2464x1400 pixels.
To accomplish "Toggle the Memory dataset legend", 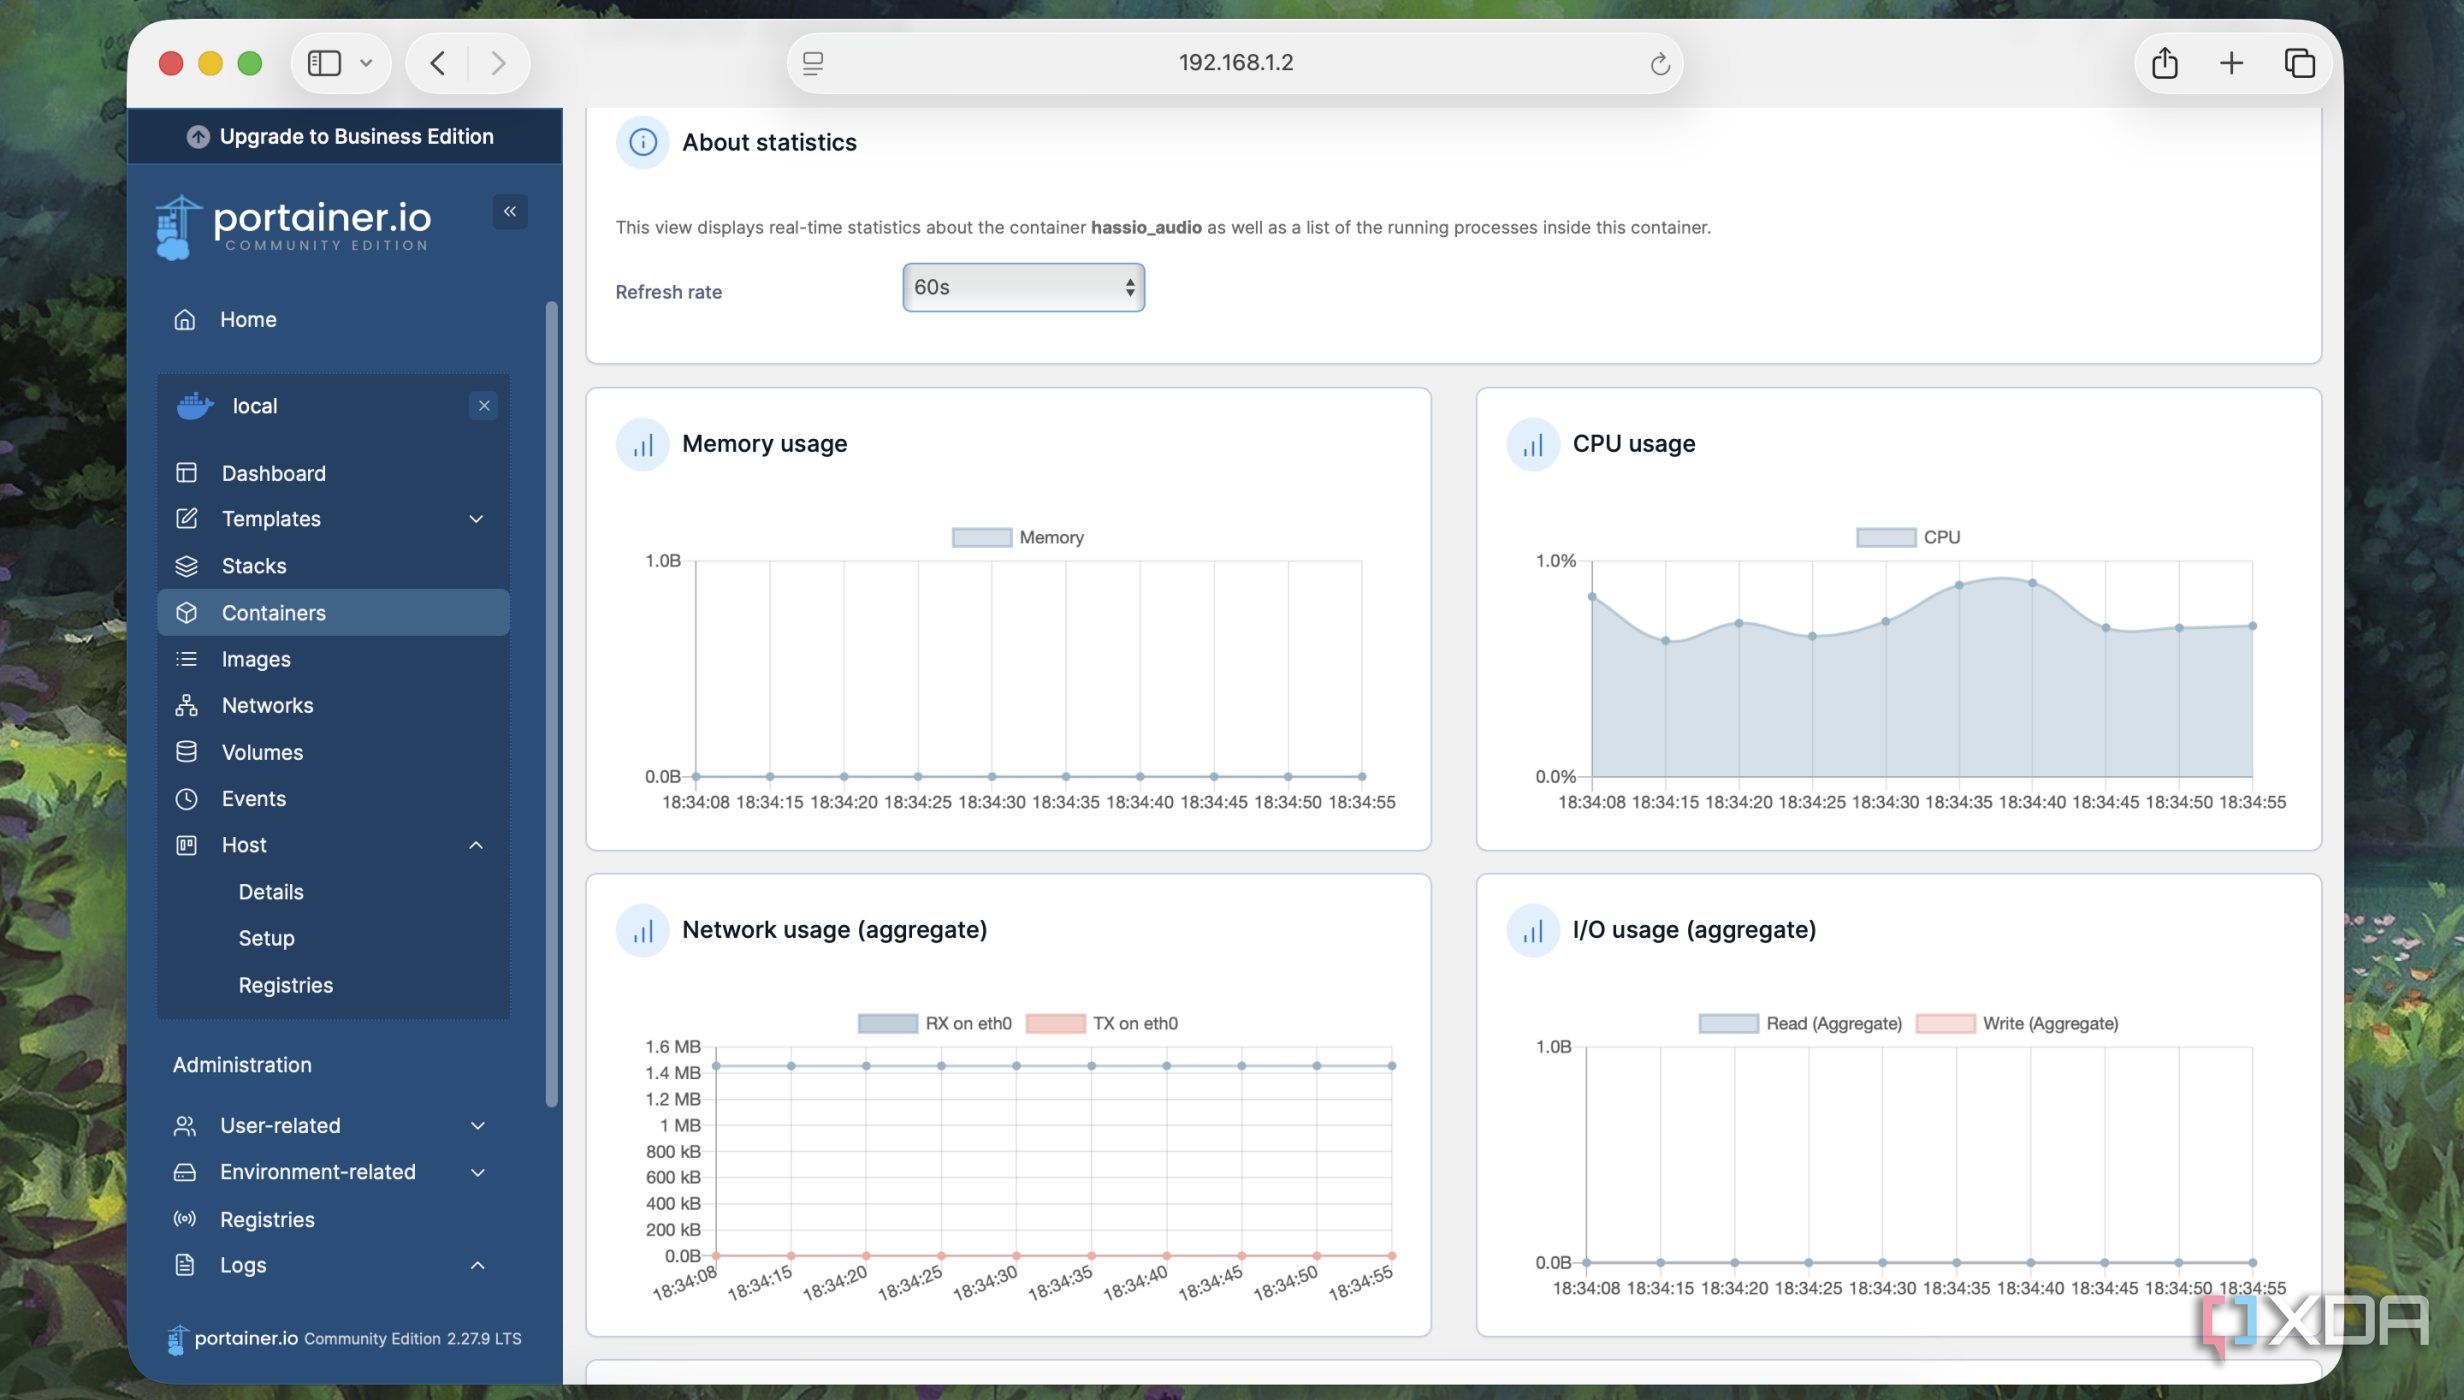I will tap(1017, 537).
